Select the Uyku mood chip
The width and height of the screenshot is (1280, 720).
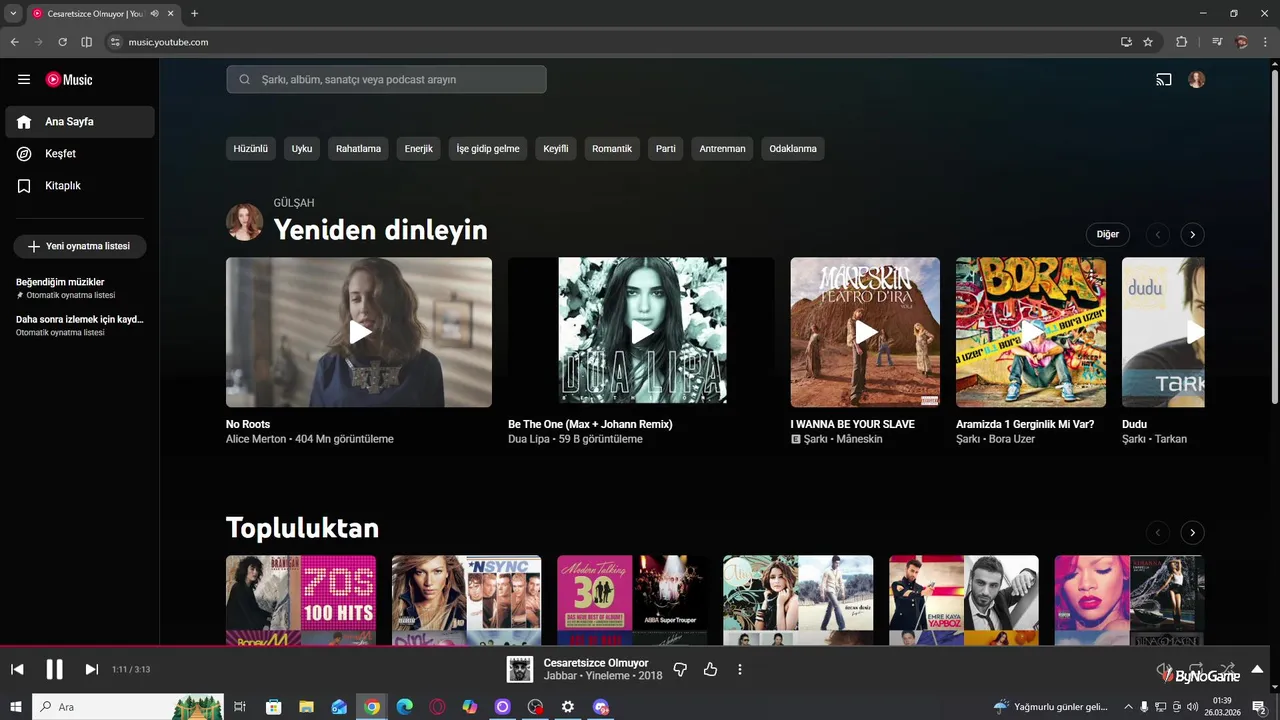tap(302, 149)
